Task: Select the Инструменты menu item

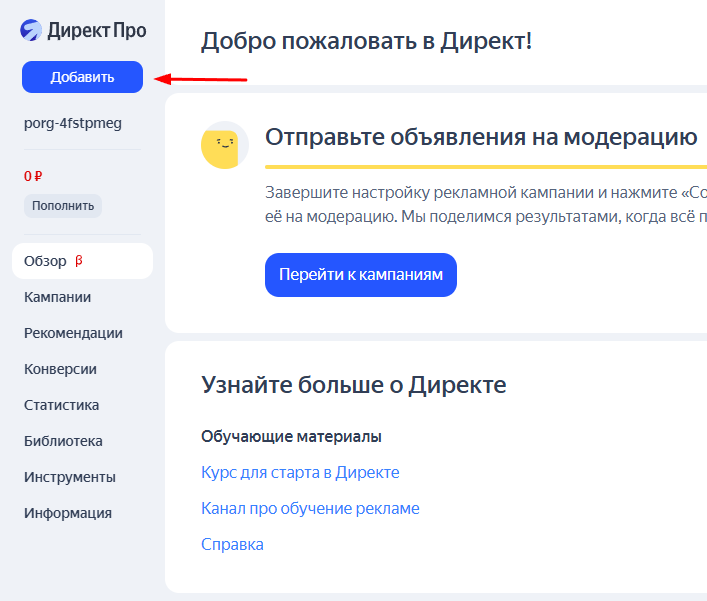Action: coord(69,477)
